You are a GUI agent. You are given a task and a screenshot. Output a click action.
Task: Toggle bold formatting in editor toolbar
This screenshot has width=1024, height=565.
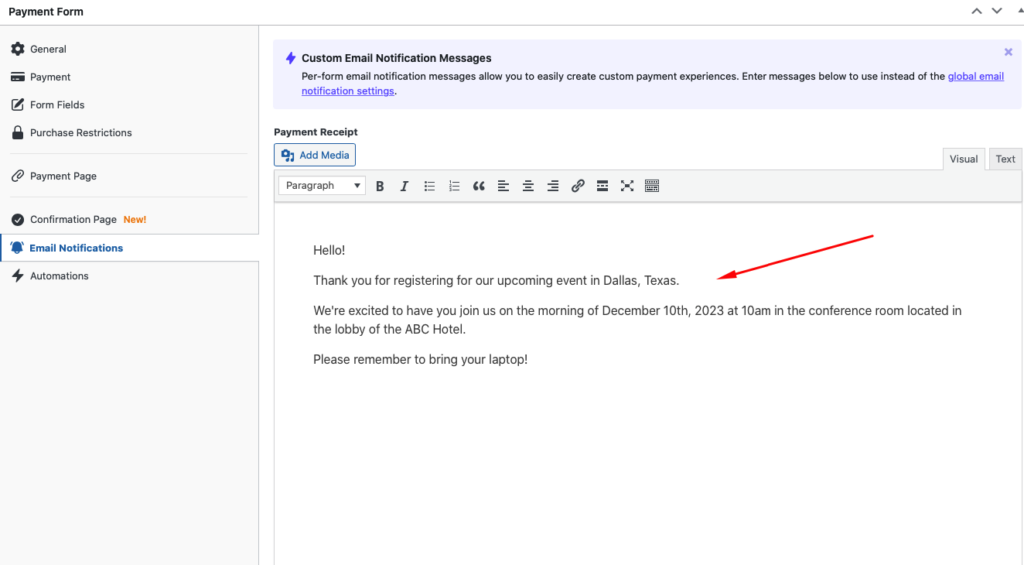click(x=380, y=186)
